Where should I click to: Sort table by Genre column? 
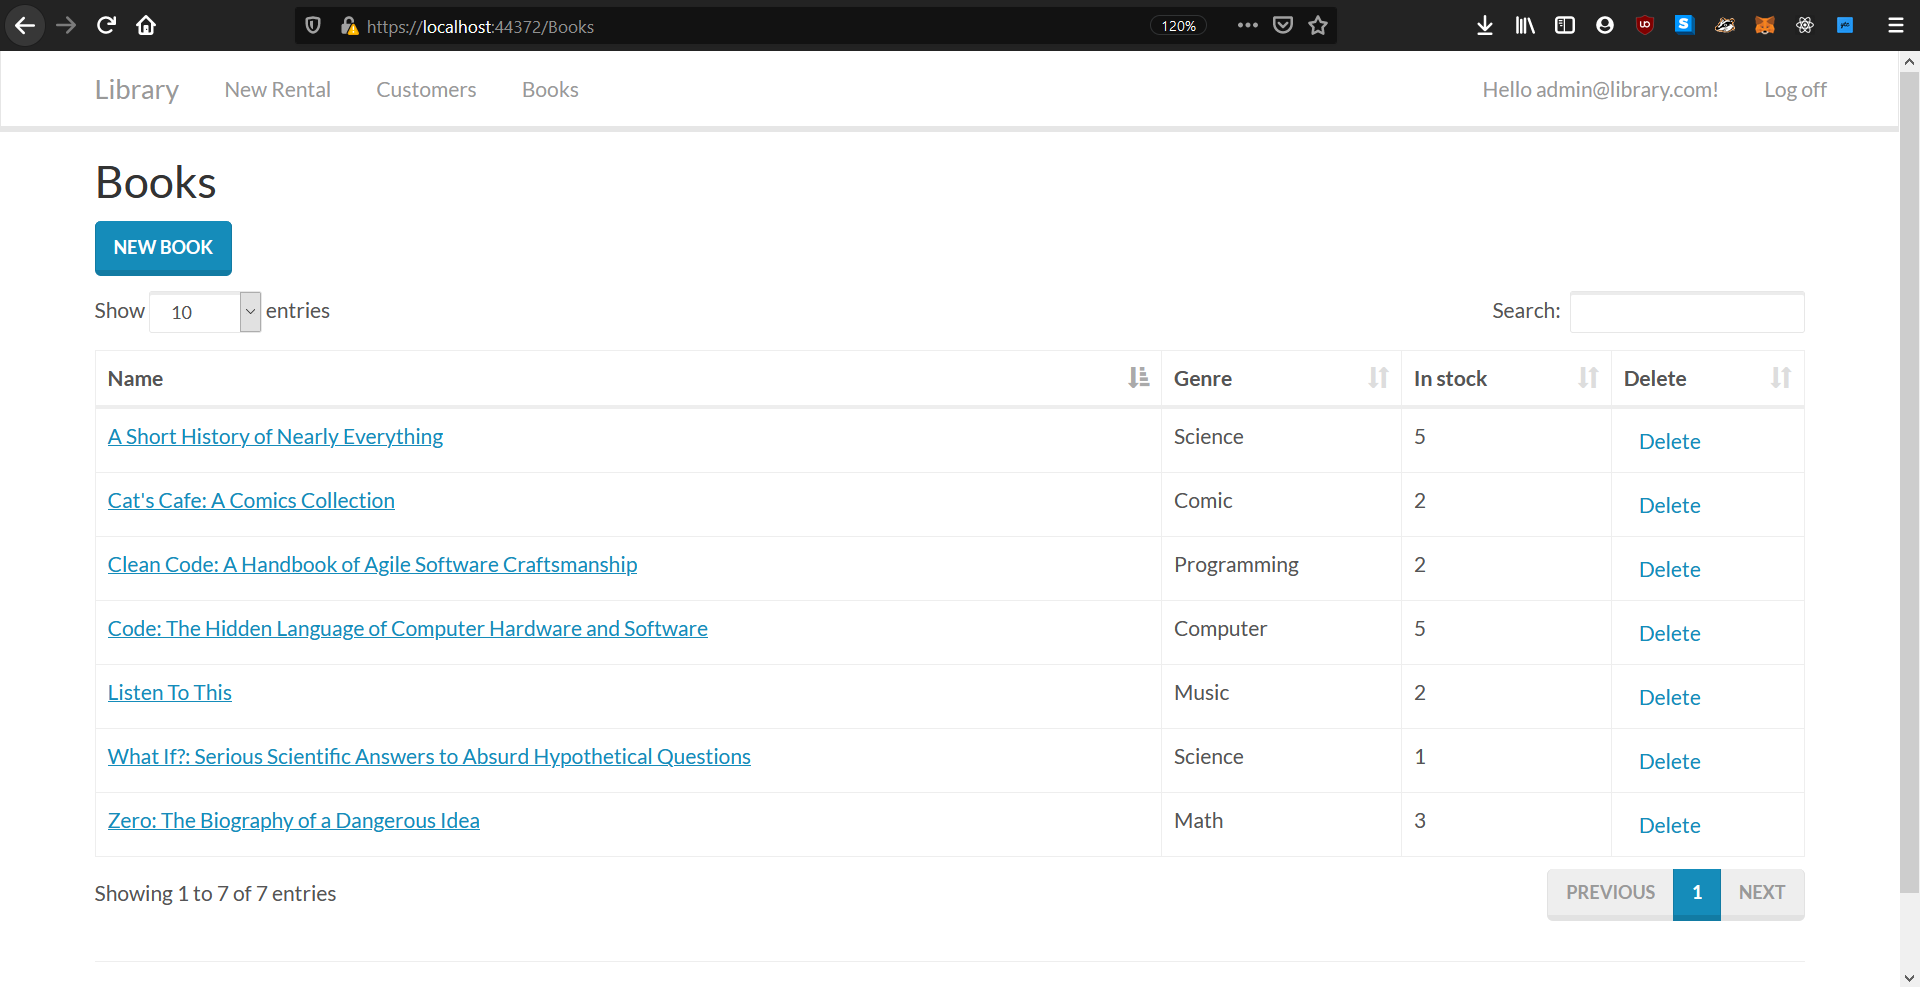click(x=1281, y=379)
